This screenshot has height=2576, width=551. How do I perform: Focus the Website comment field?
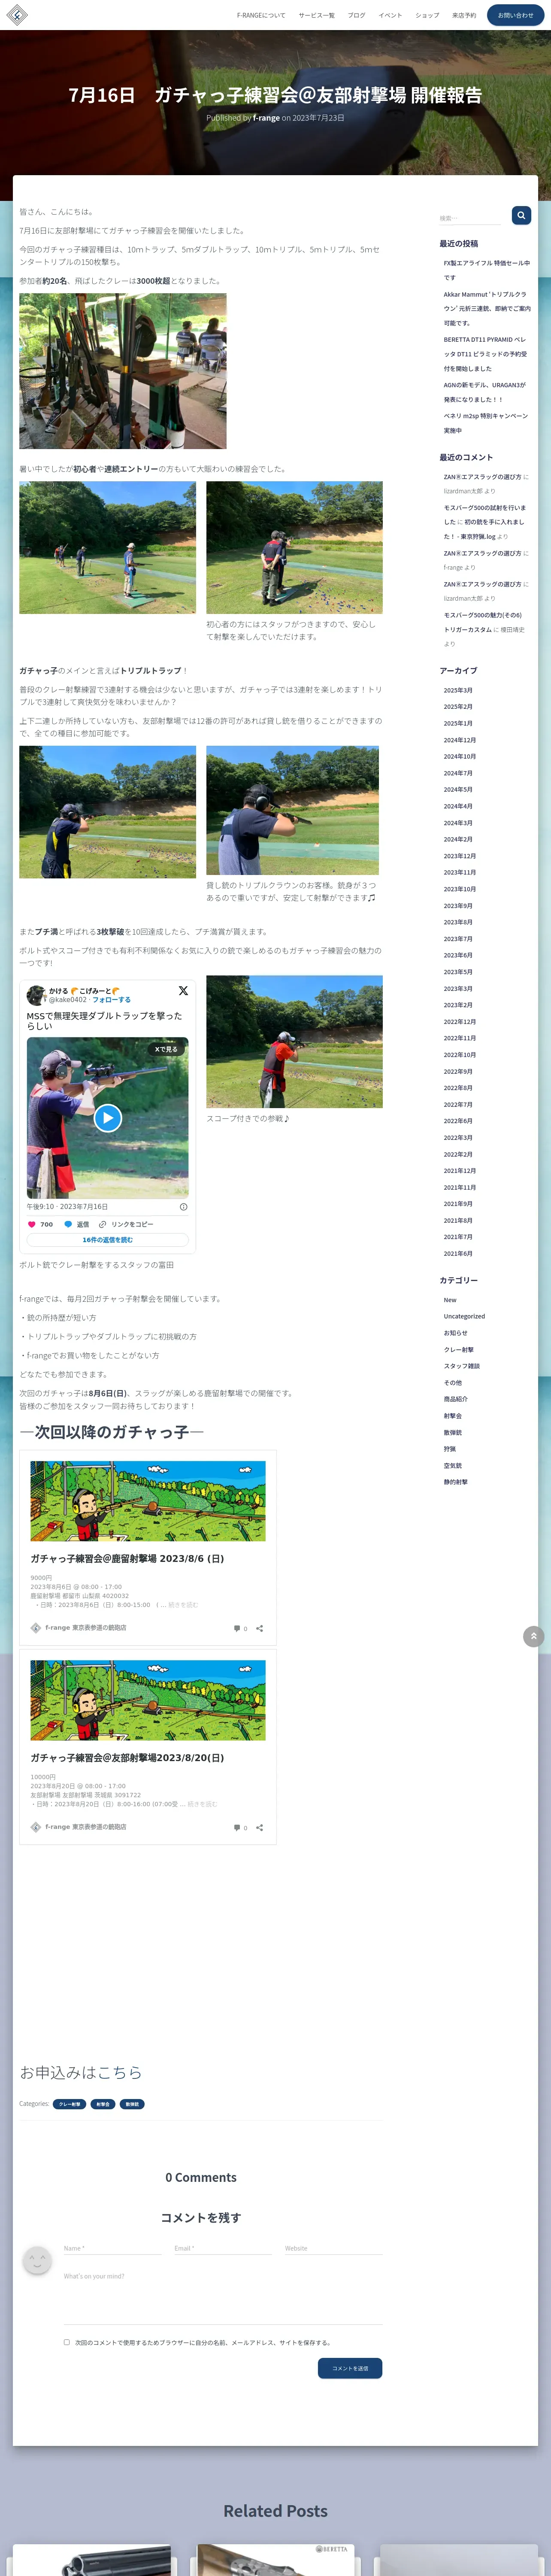pos(334,2248)
